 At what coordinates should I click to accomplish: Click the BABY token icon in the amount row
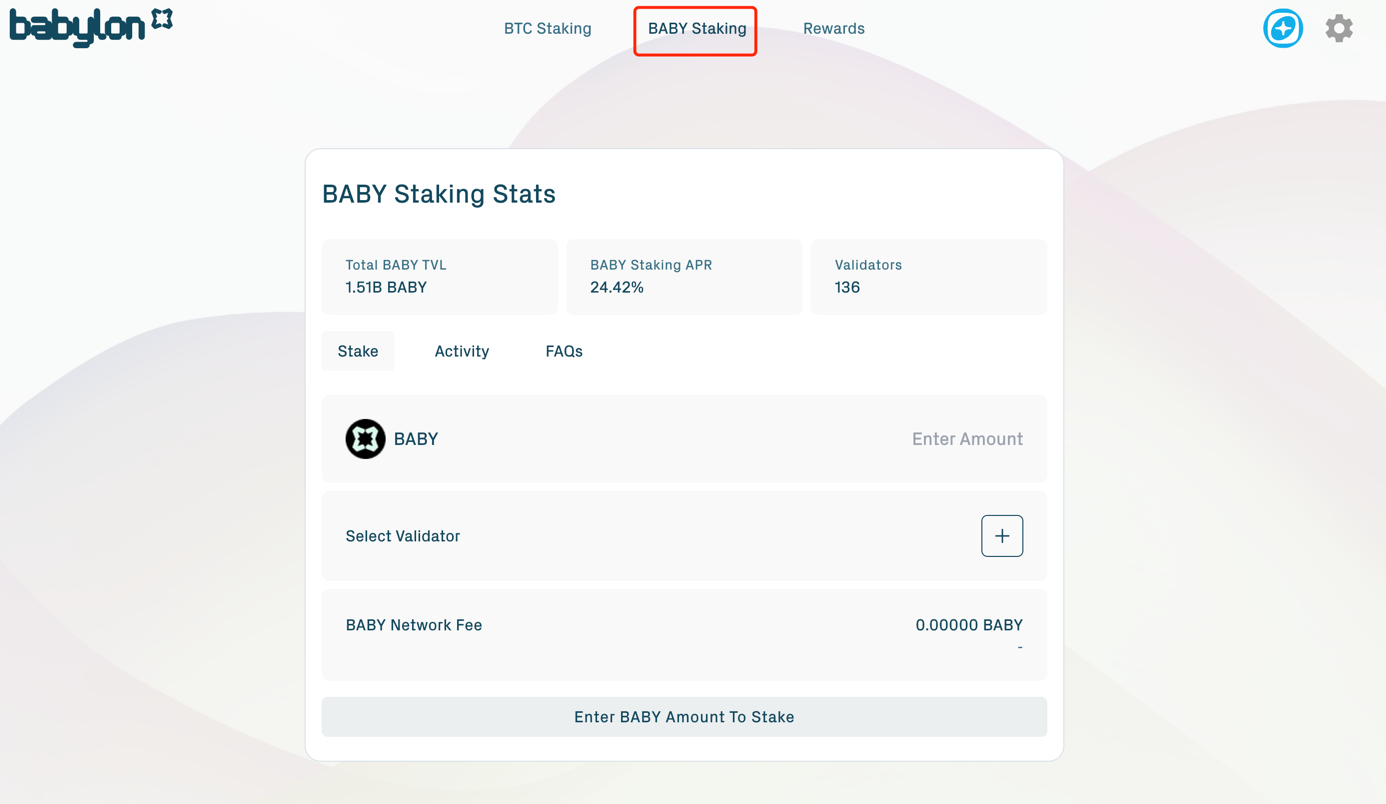[x=365, y=438]
